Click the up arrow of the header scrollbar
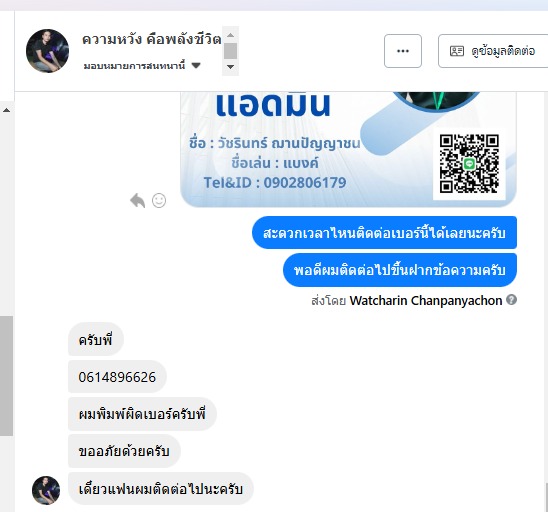548x512 pixels. pos(230,35)
